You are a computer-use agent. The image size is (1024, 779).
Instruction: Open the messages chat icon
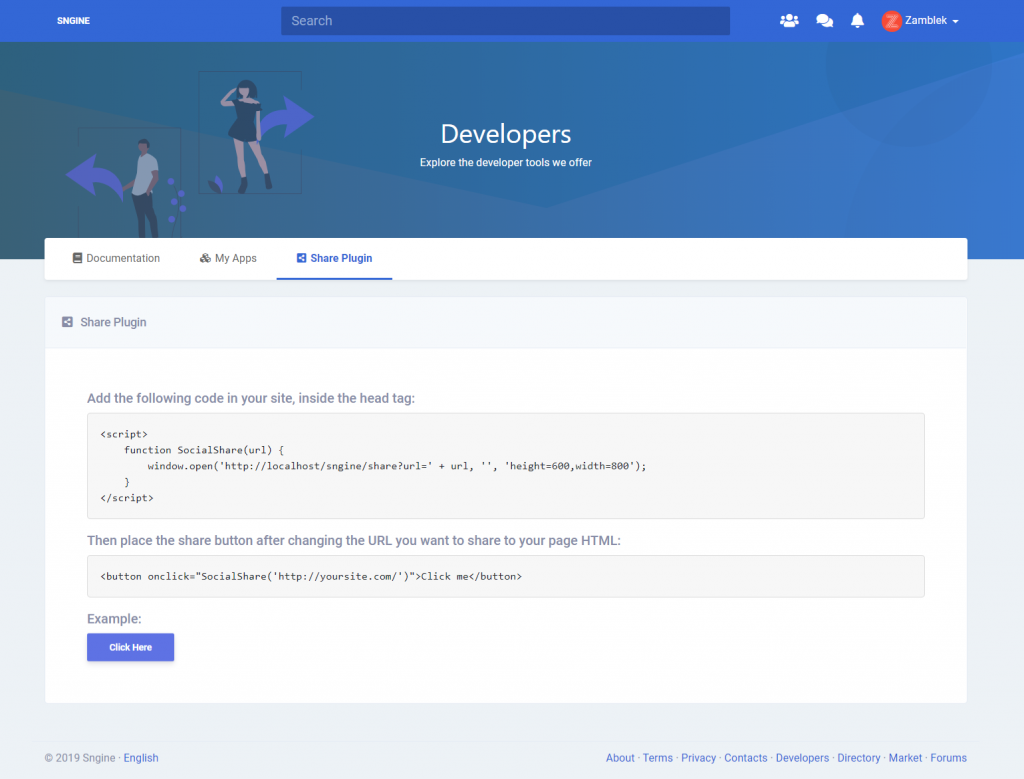[824, 21]
